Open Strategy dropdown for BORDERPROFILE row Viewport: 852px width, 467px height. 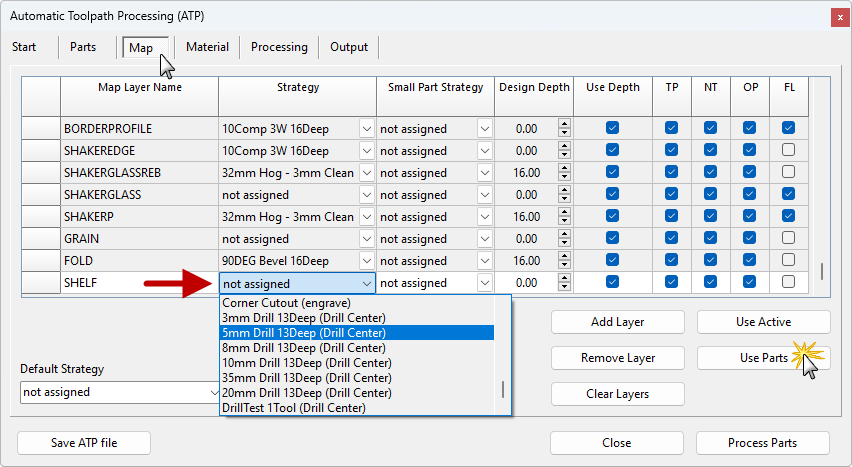click(x=366, y=129)
